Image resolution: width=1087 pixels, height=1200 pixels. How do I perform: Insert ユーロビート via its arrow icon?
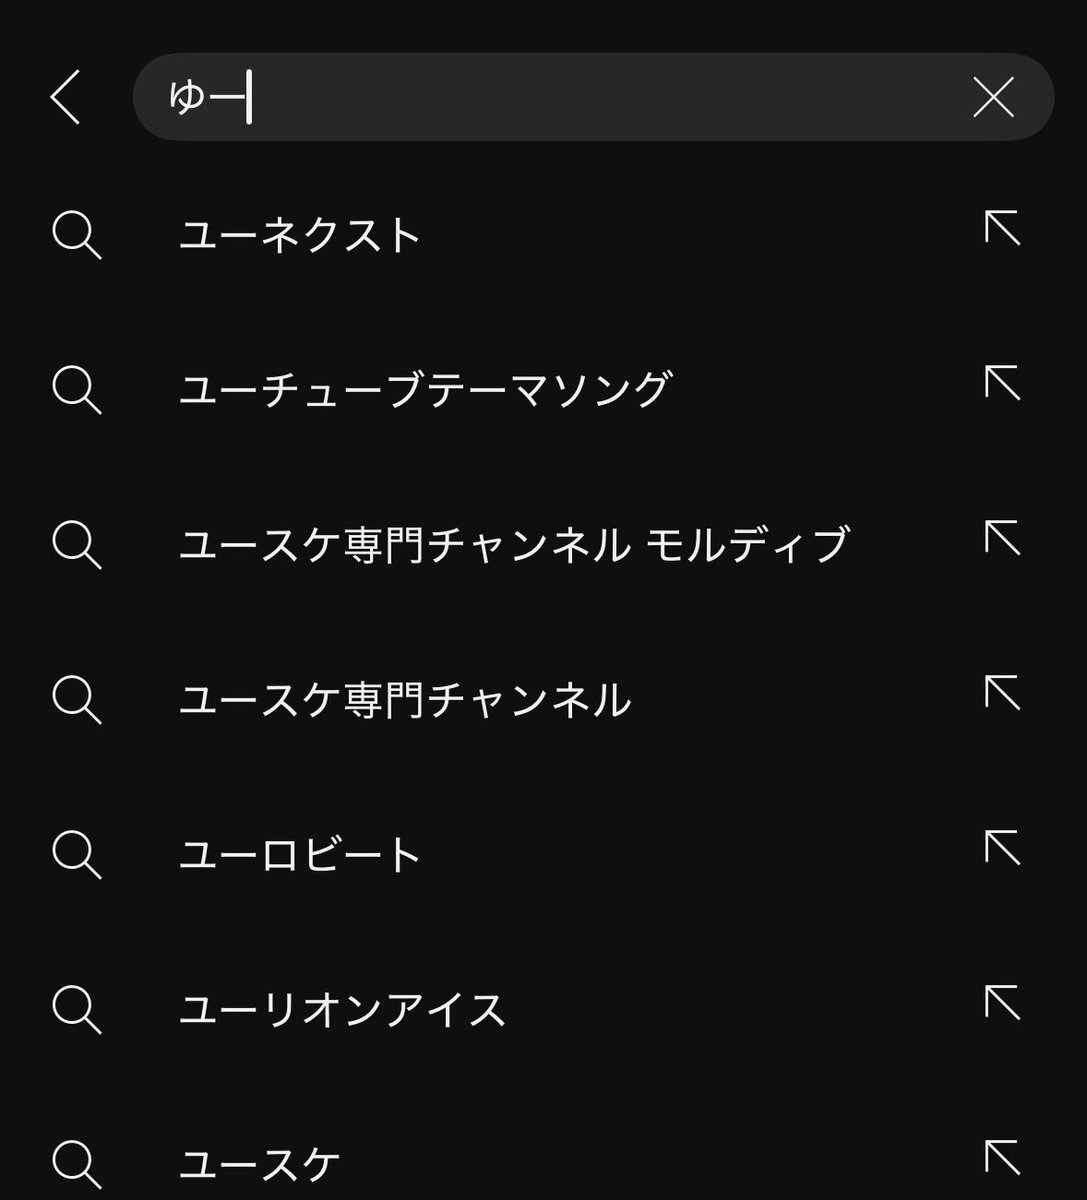point(1002,847)
